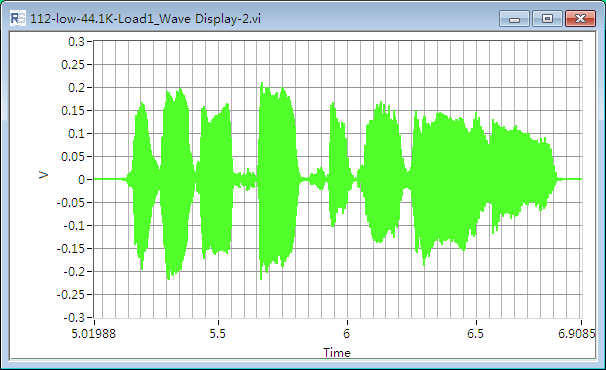Select the X-axis label 6
Screen dimensions: 606x370
pos(347,334)
